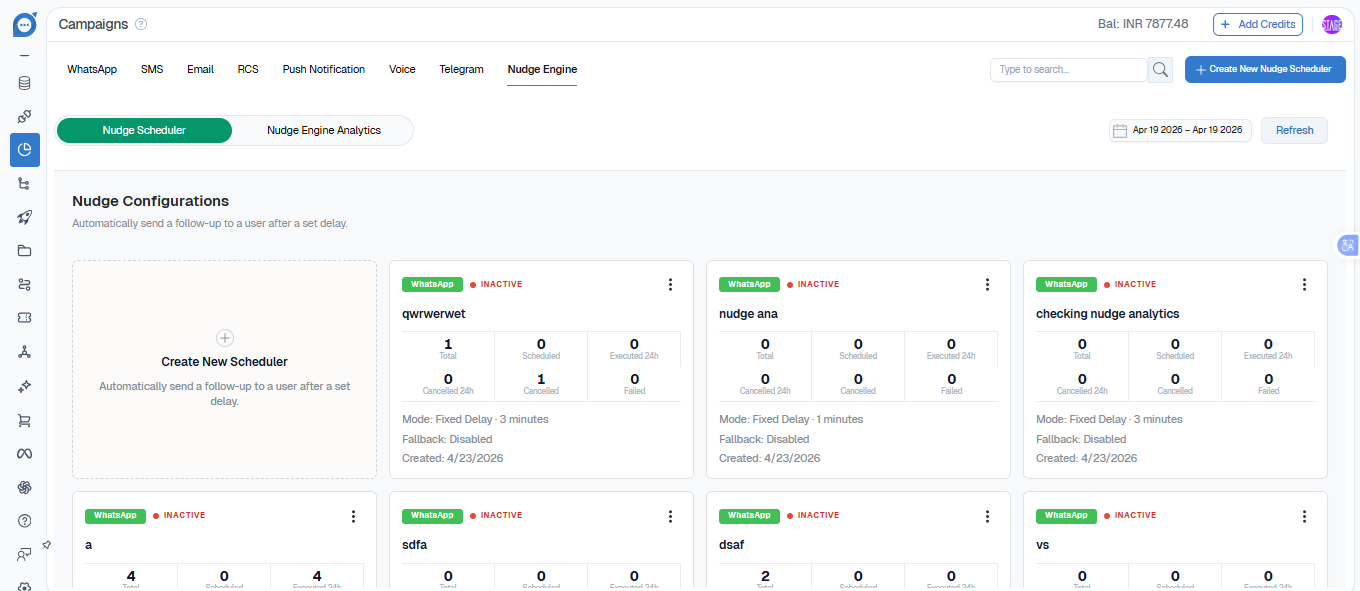Open the WhatsApp campaigns tab
1360x591 pixels.
tap(92, 69)
